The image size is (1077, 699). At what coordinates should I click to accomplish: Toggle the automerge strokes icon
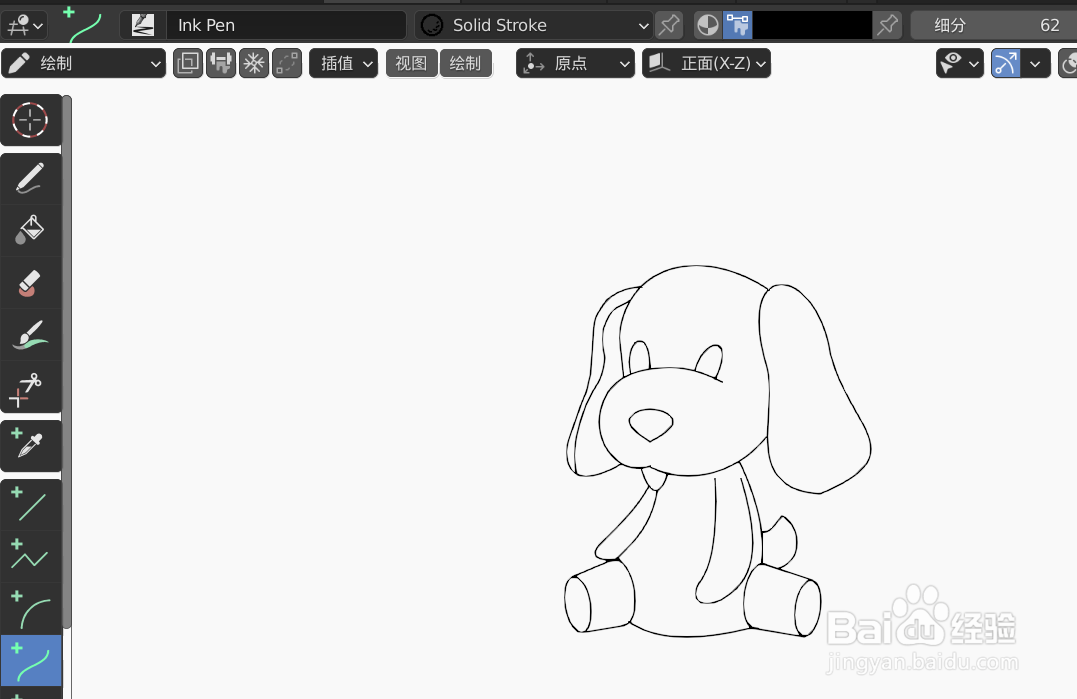click(x=287, y=63)
